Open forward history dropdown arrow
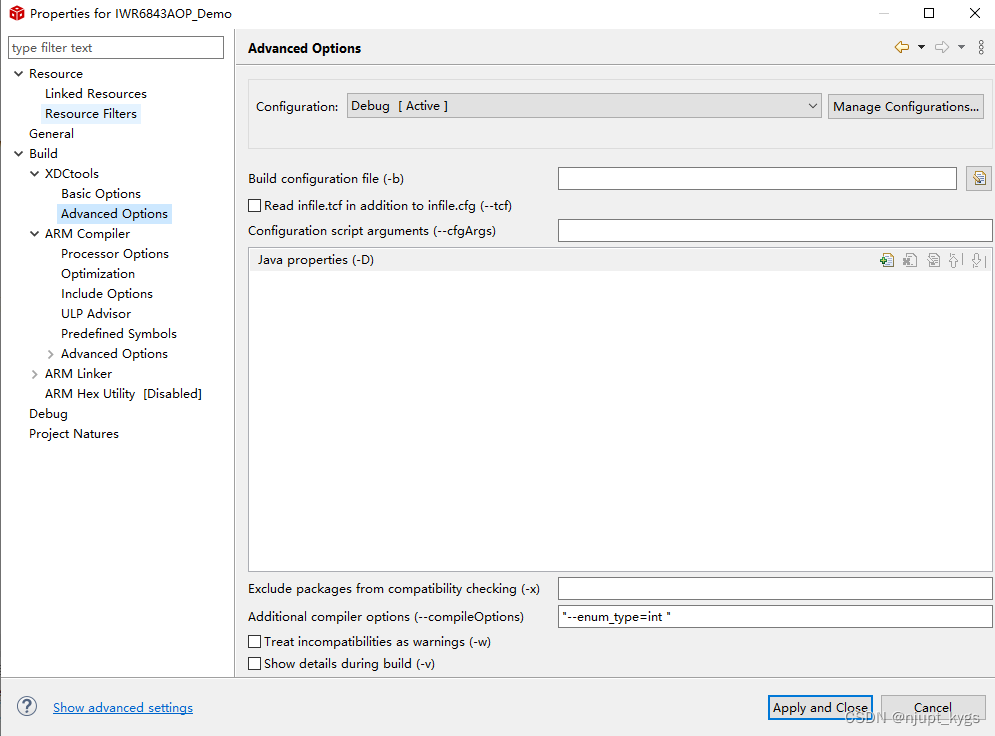The image size is (995, 736). coord(961,47)
